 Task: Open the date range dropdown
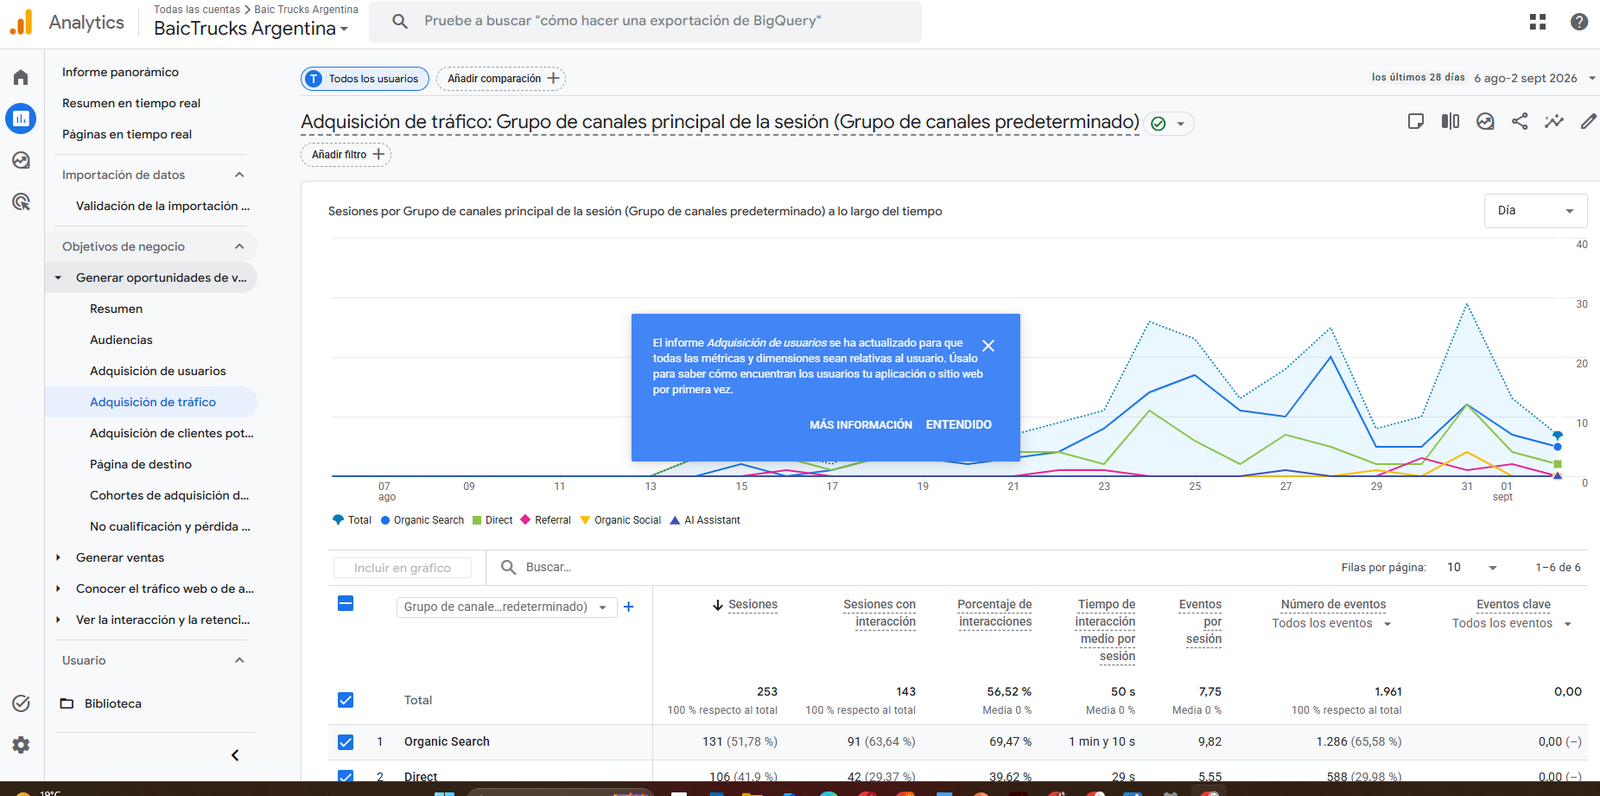(x=1535, y=78)
